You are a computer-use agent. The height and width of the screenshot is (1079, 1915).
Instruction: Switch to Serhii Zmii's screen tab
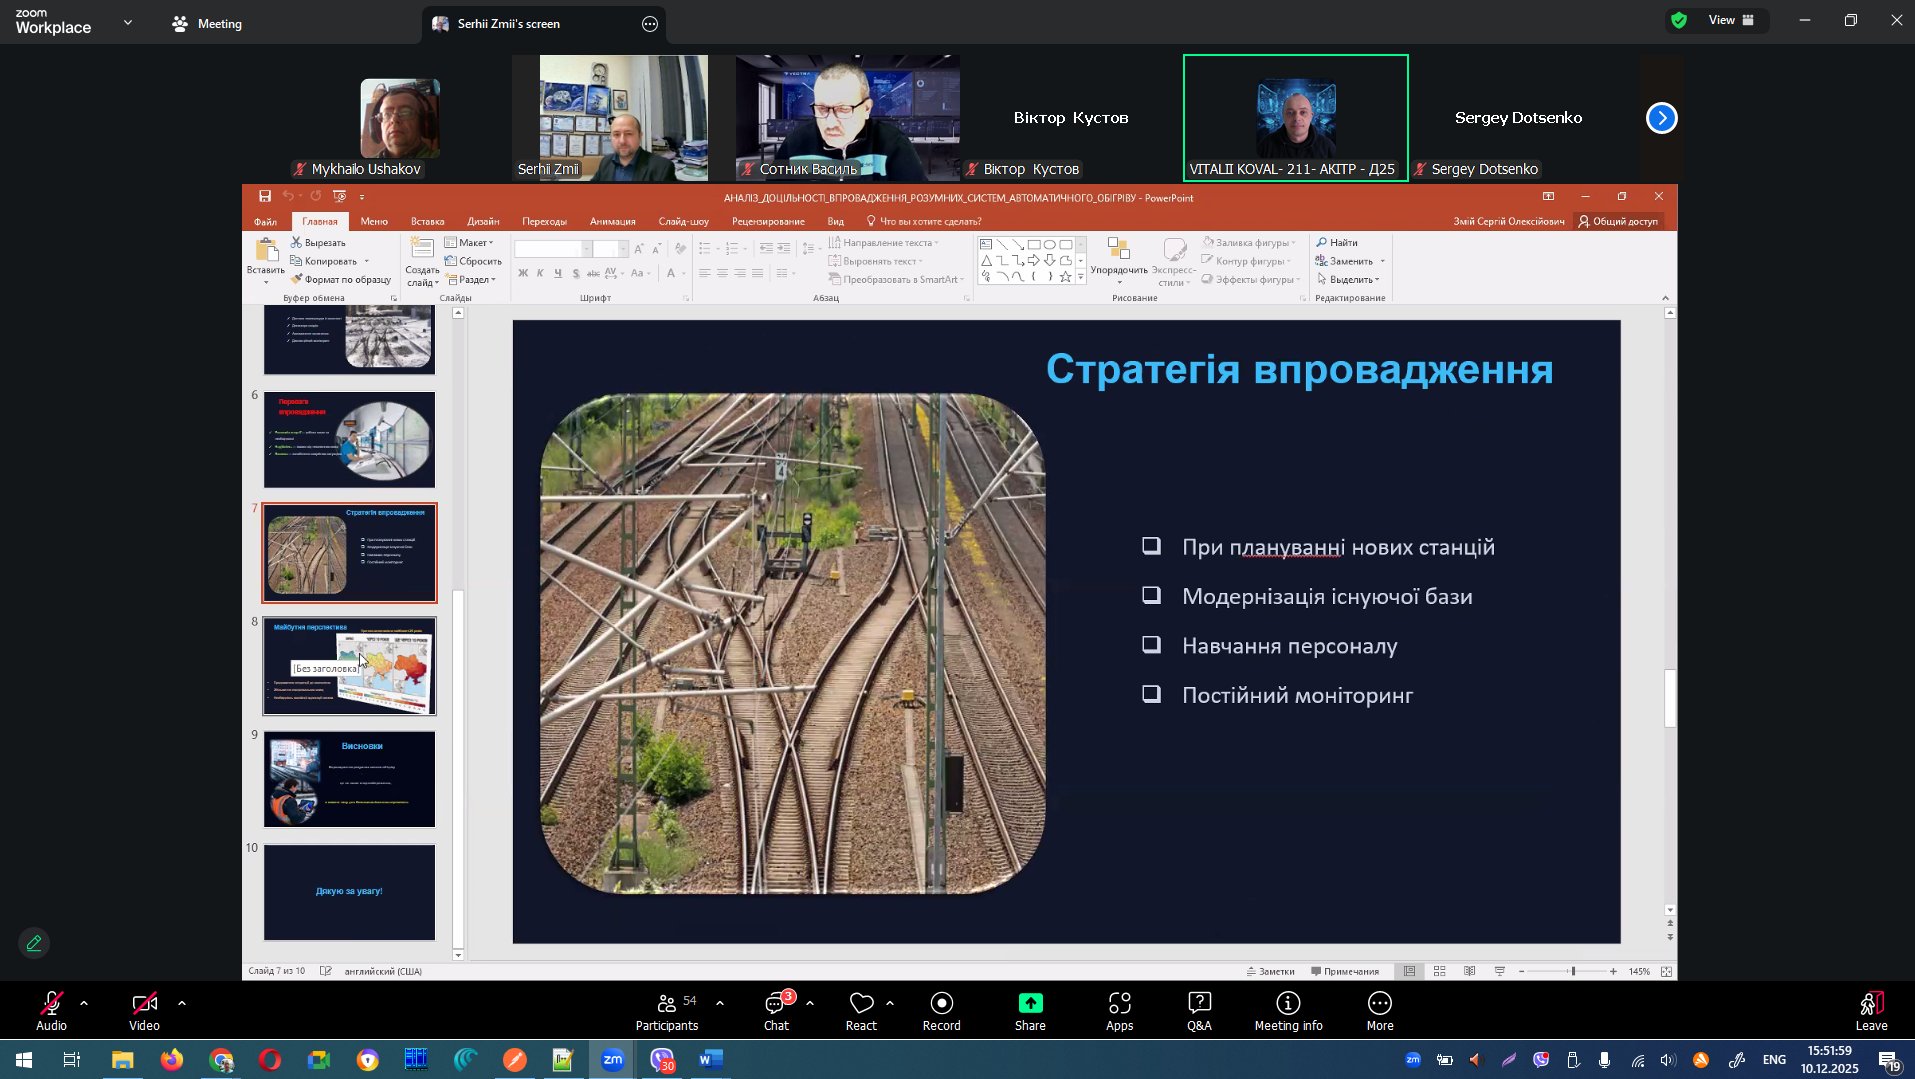508,24
